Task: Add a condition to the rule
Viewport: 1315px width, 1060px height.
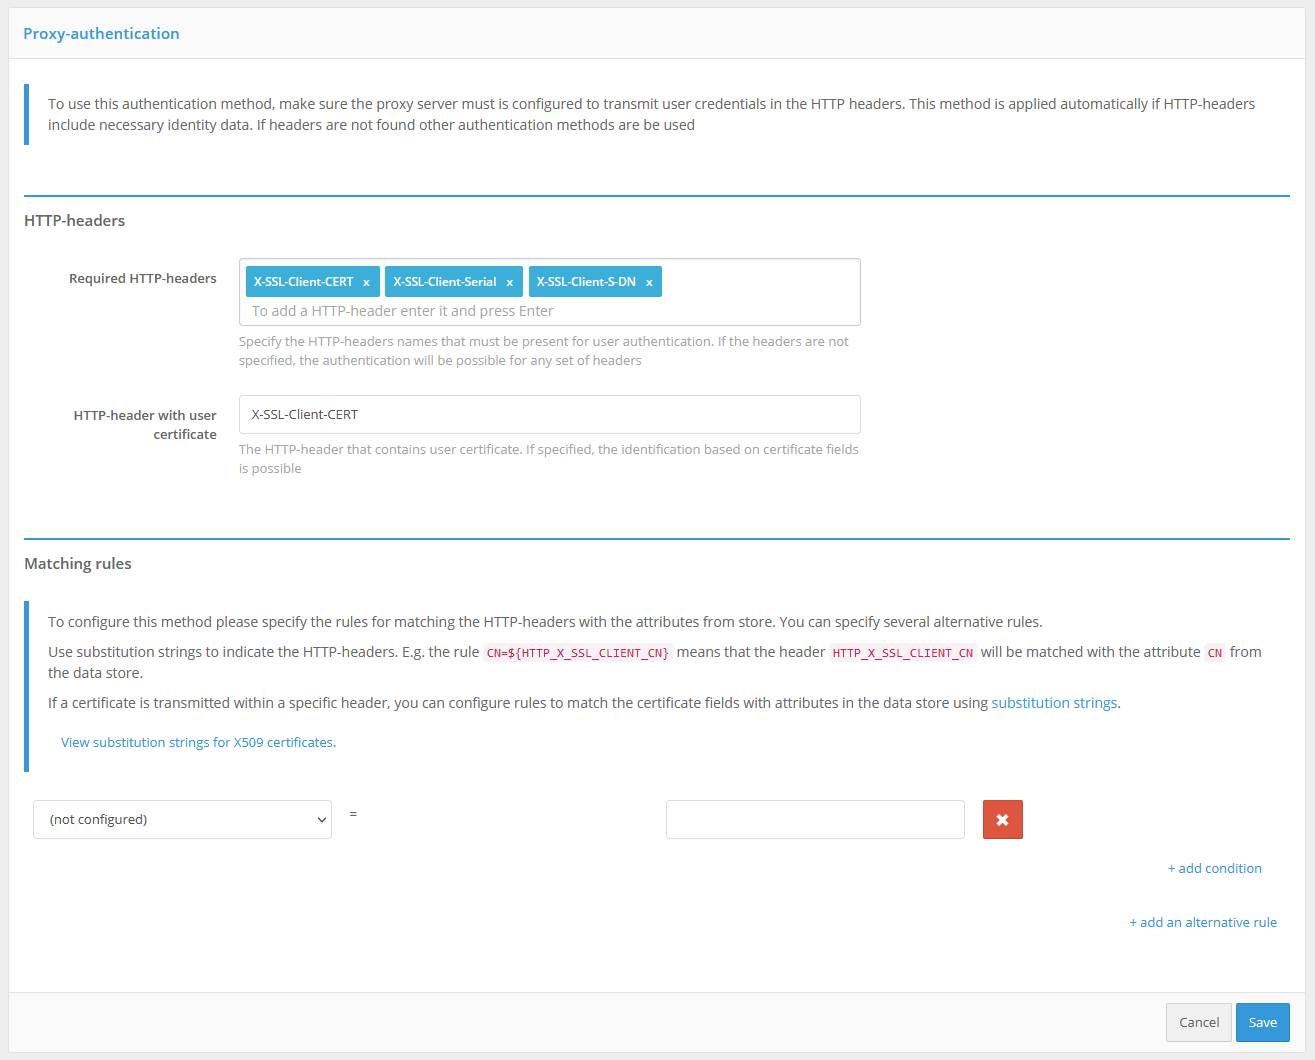Action: [1214, 868]
